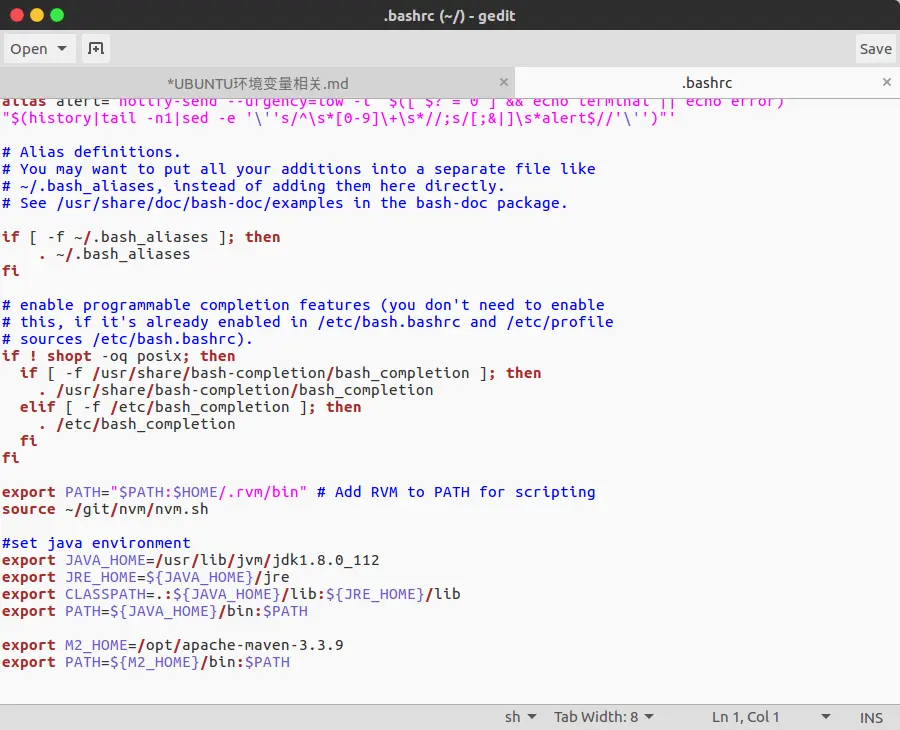900x730 pixels.
Task: Maximize gedit with the green button
Action: pyautogui.click(x=57, y=15)
